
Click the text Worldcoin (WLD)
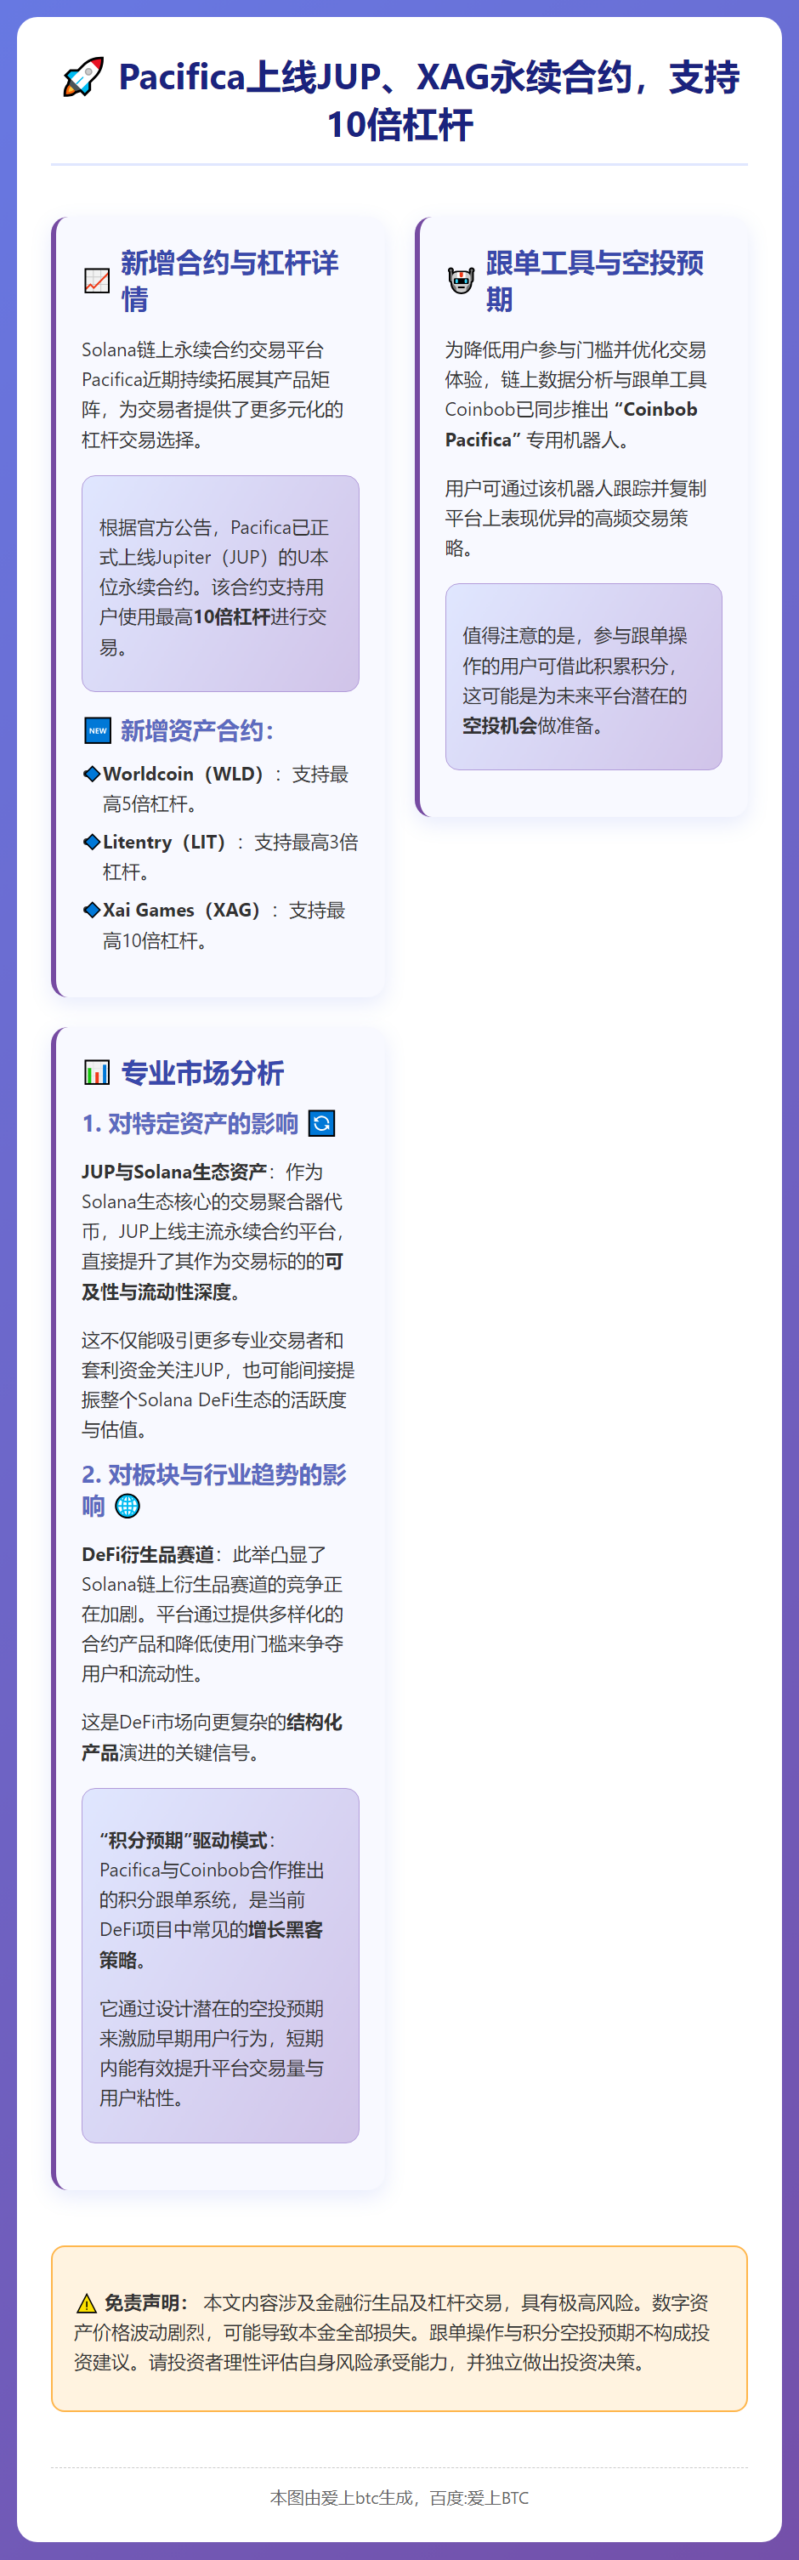click(x=183, y=774)
